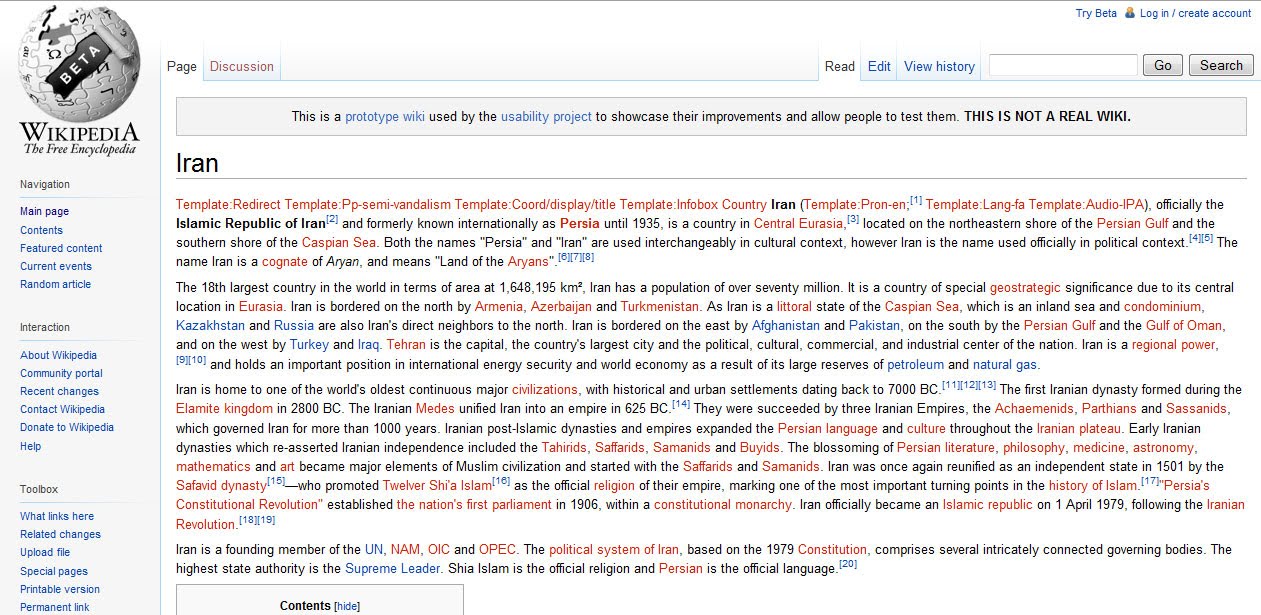Return to the Page tab

click(x=181, y=66)
